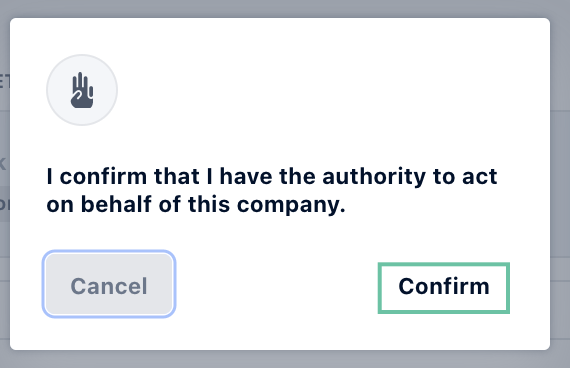Accept the declaration by clicking Confirm
Viewport: 570px width, 368px height.
click(x=443, y=288)
